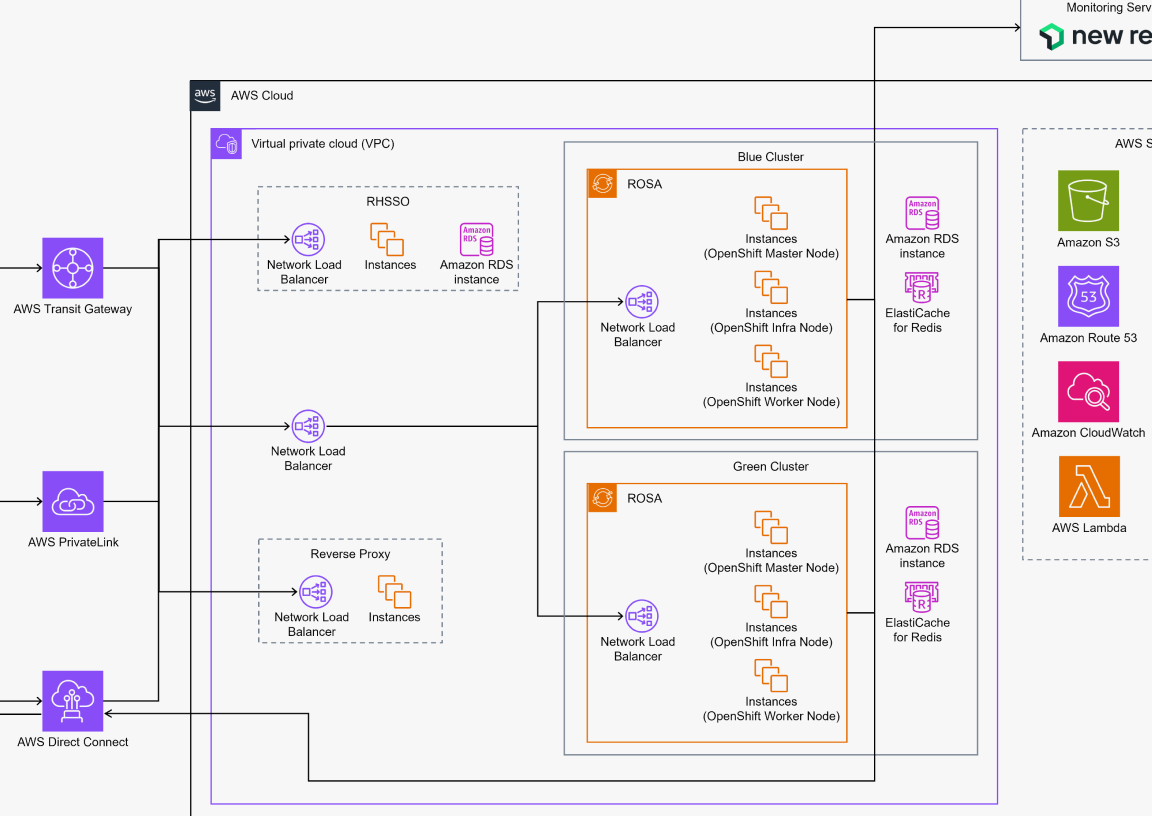Click the 'ROSA' label in Blue Cluster
1152x816 pixels.
click(x=644, y=184)
